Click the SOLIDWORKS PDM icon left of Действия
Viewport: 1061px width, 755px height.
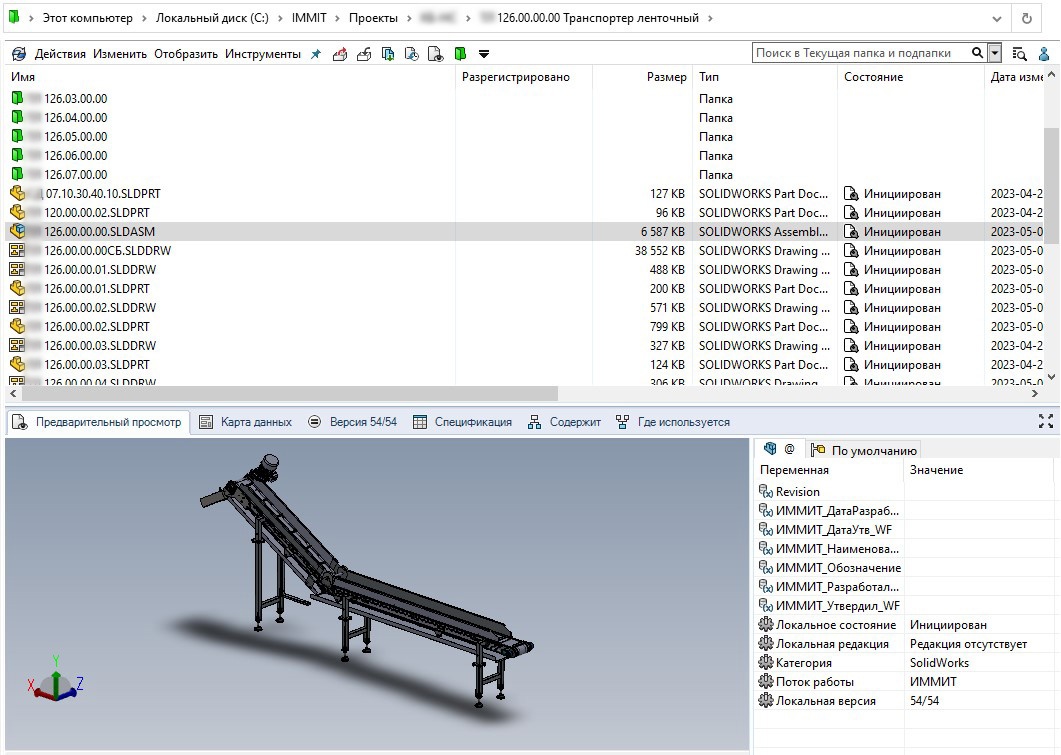pos(17,54)
